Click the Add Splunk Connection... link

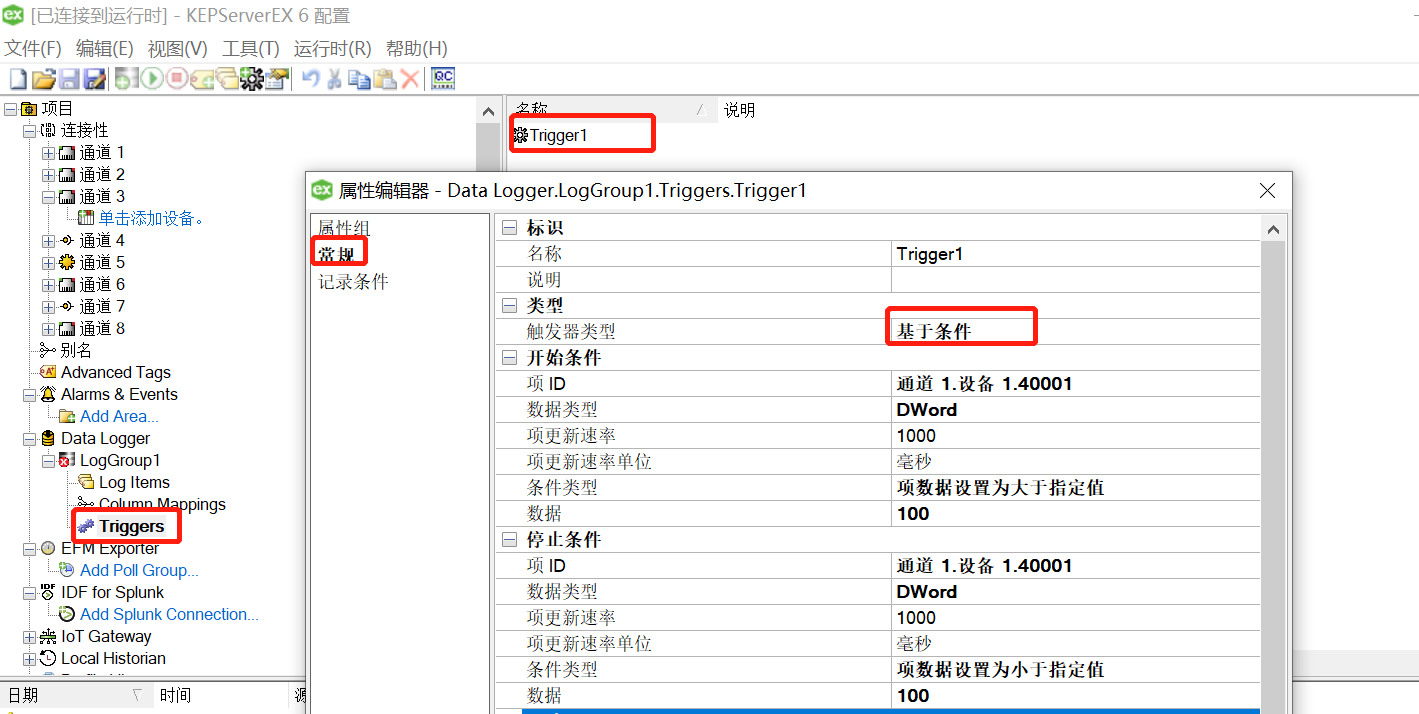(x=169, y=614)
